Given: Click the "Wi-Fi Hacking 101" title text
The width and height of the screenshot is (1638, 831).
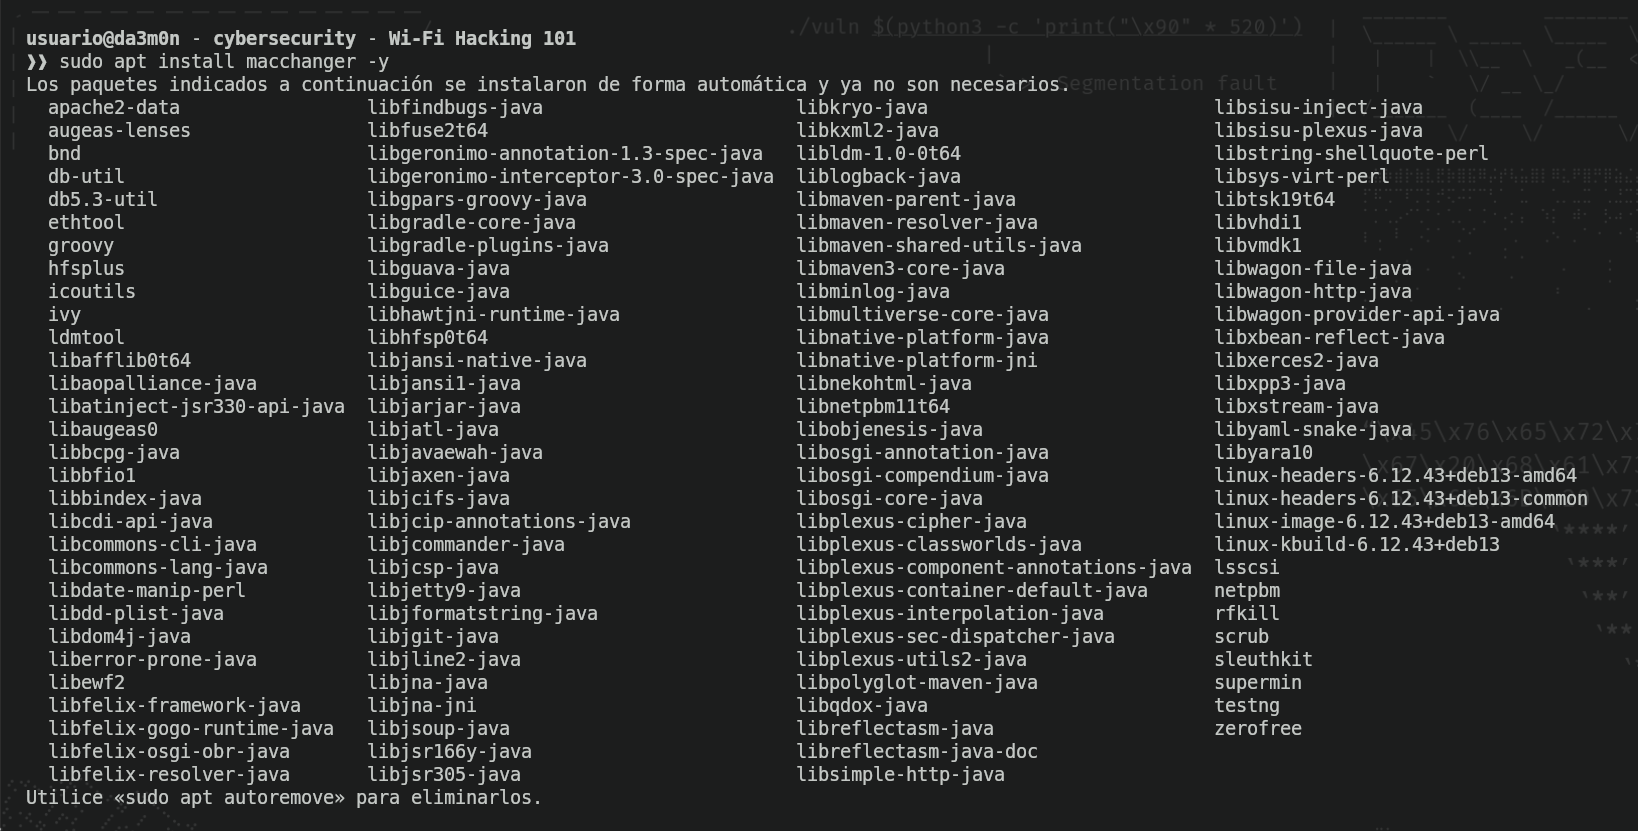Looking at the screenshot, I should click(x=482, y=39).
